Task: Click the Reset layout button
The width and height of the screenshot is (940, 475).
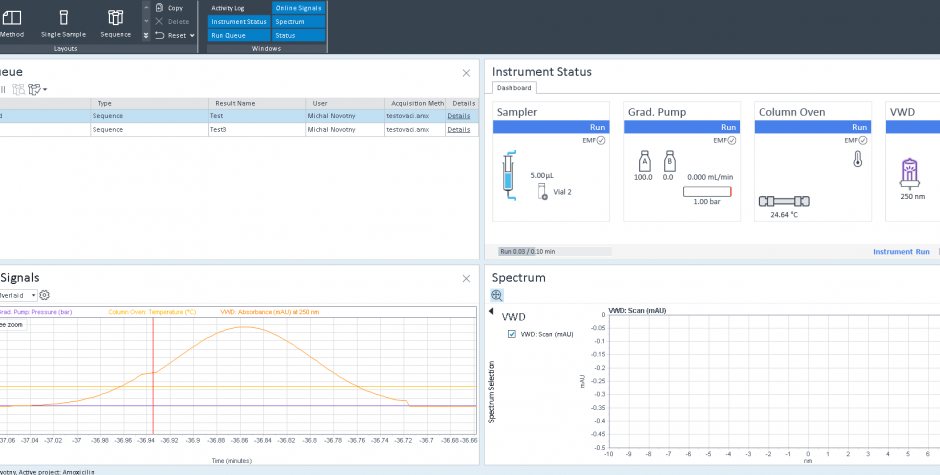Action: tap(171, 35)
